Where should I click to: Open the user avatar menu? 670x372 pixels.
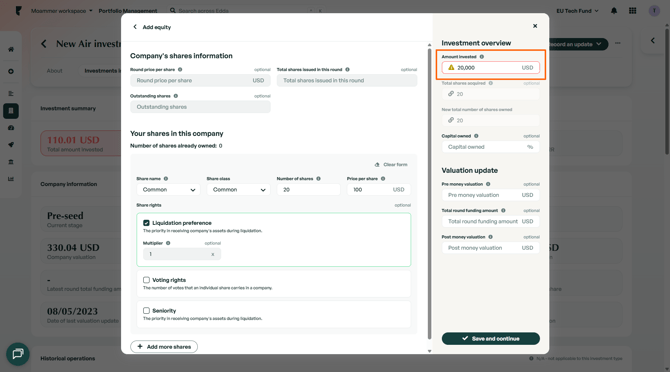(x=654, y=11)
